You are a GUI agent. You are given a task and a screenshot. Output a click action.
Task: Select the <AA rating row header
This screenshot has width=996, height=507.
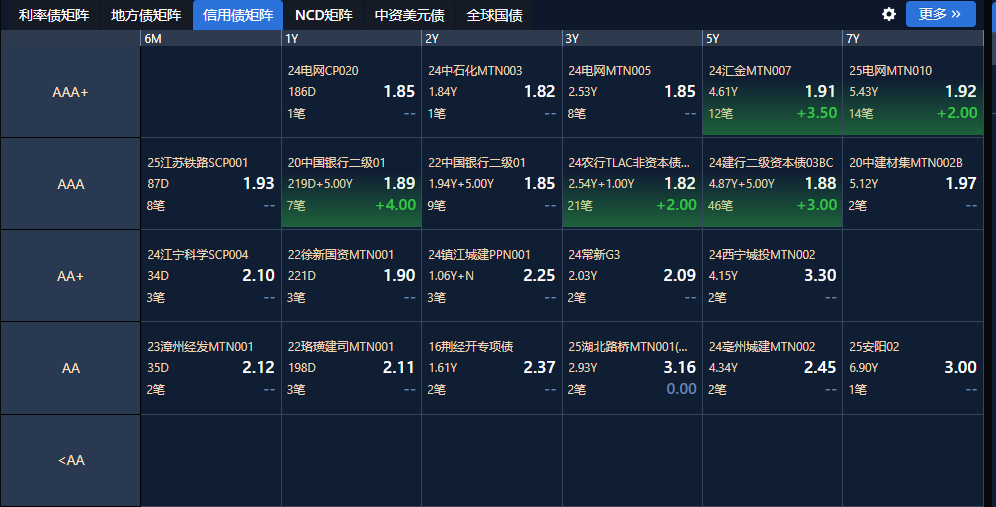70,460
